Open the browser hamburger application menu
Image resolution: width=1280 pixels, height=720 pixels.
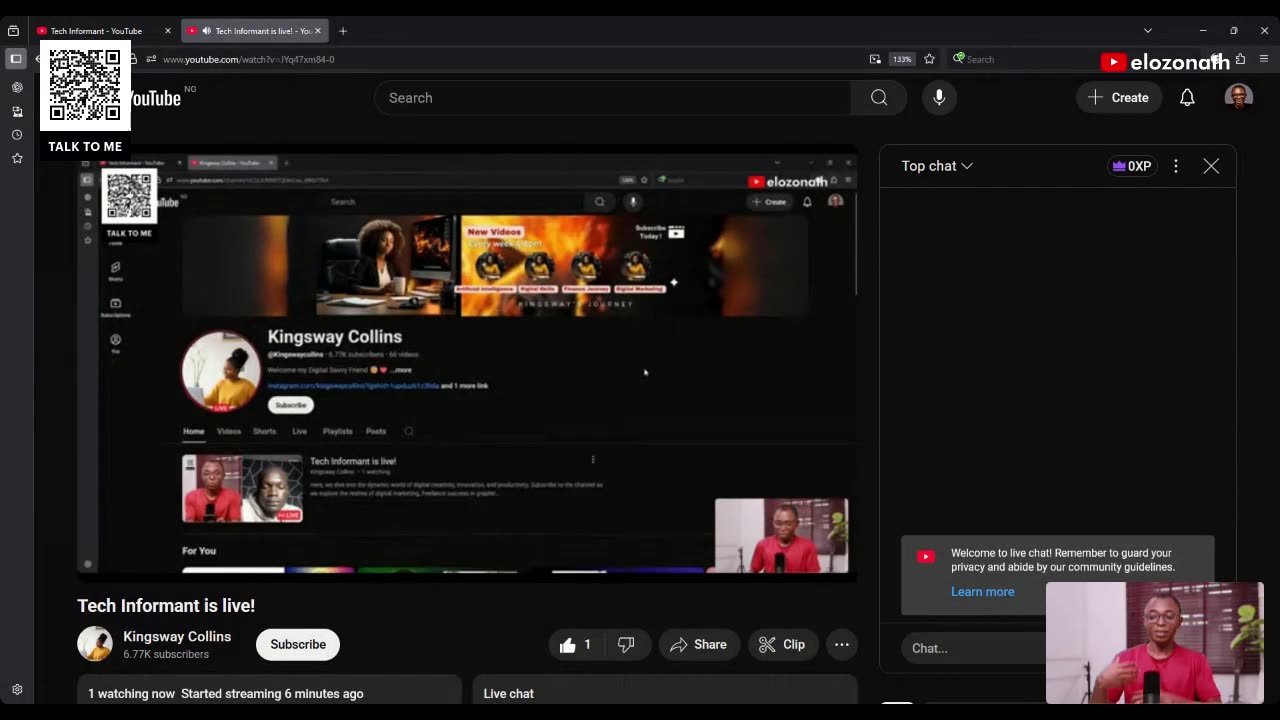(x=1264, y=59)
